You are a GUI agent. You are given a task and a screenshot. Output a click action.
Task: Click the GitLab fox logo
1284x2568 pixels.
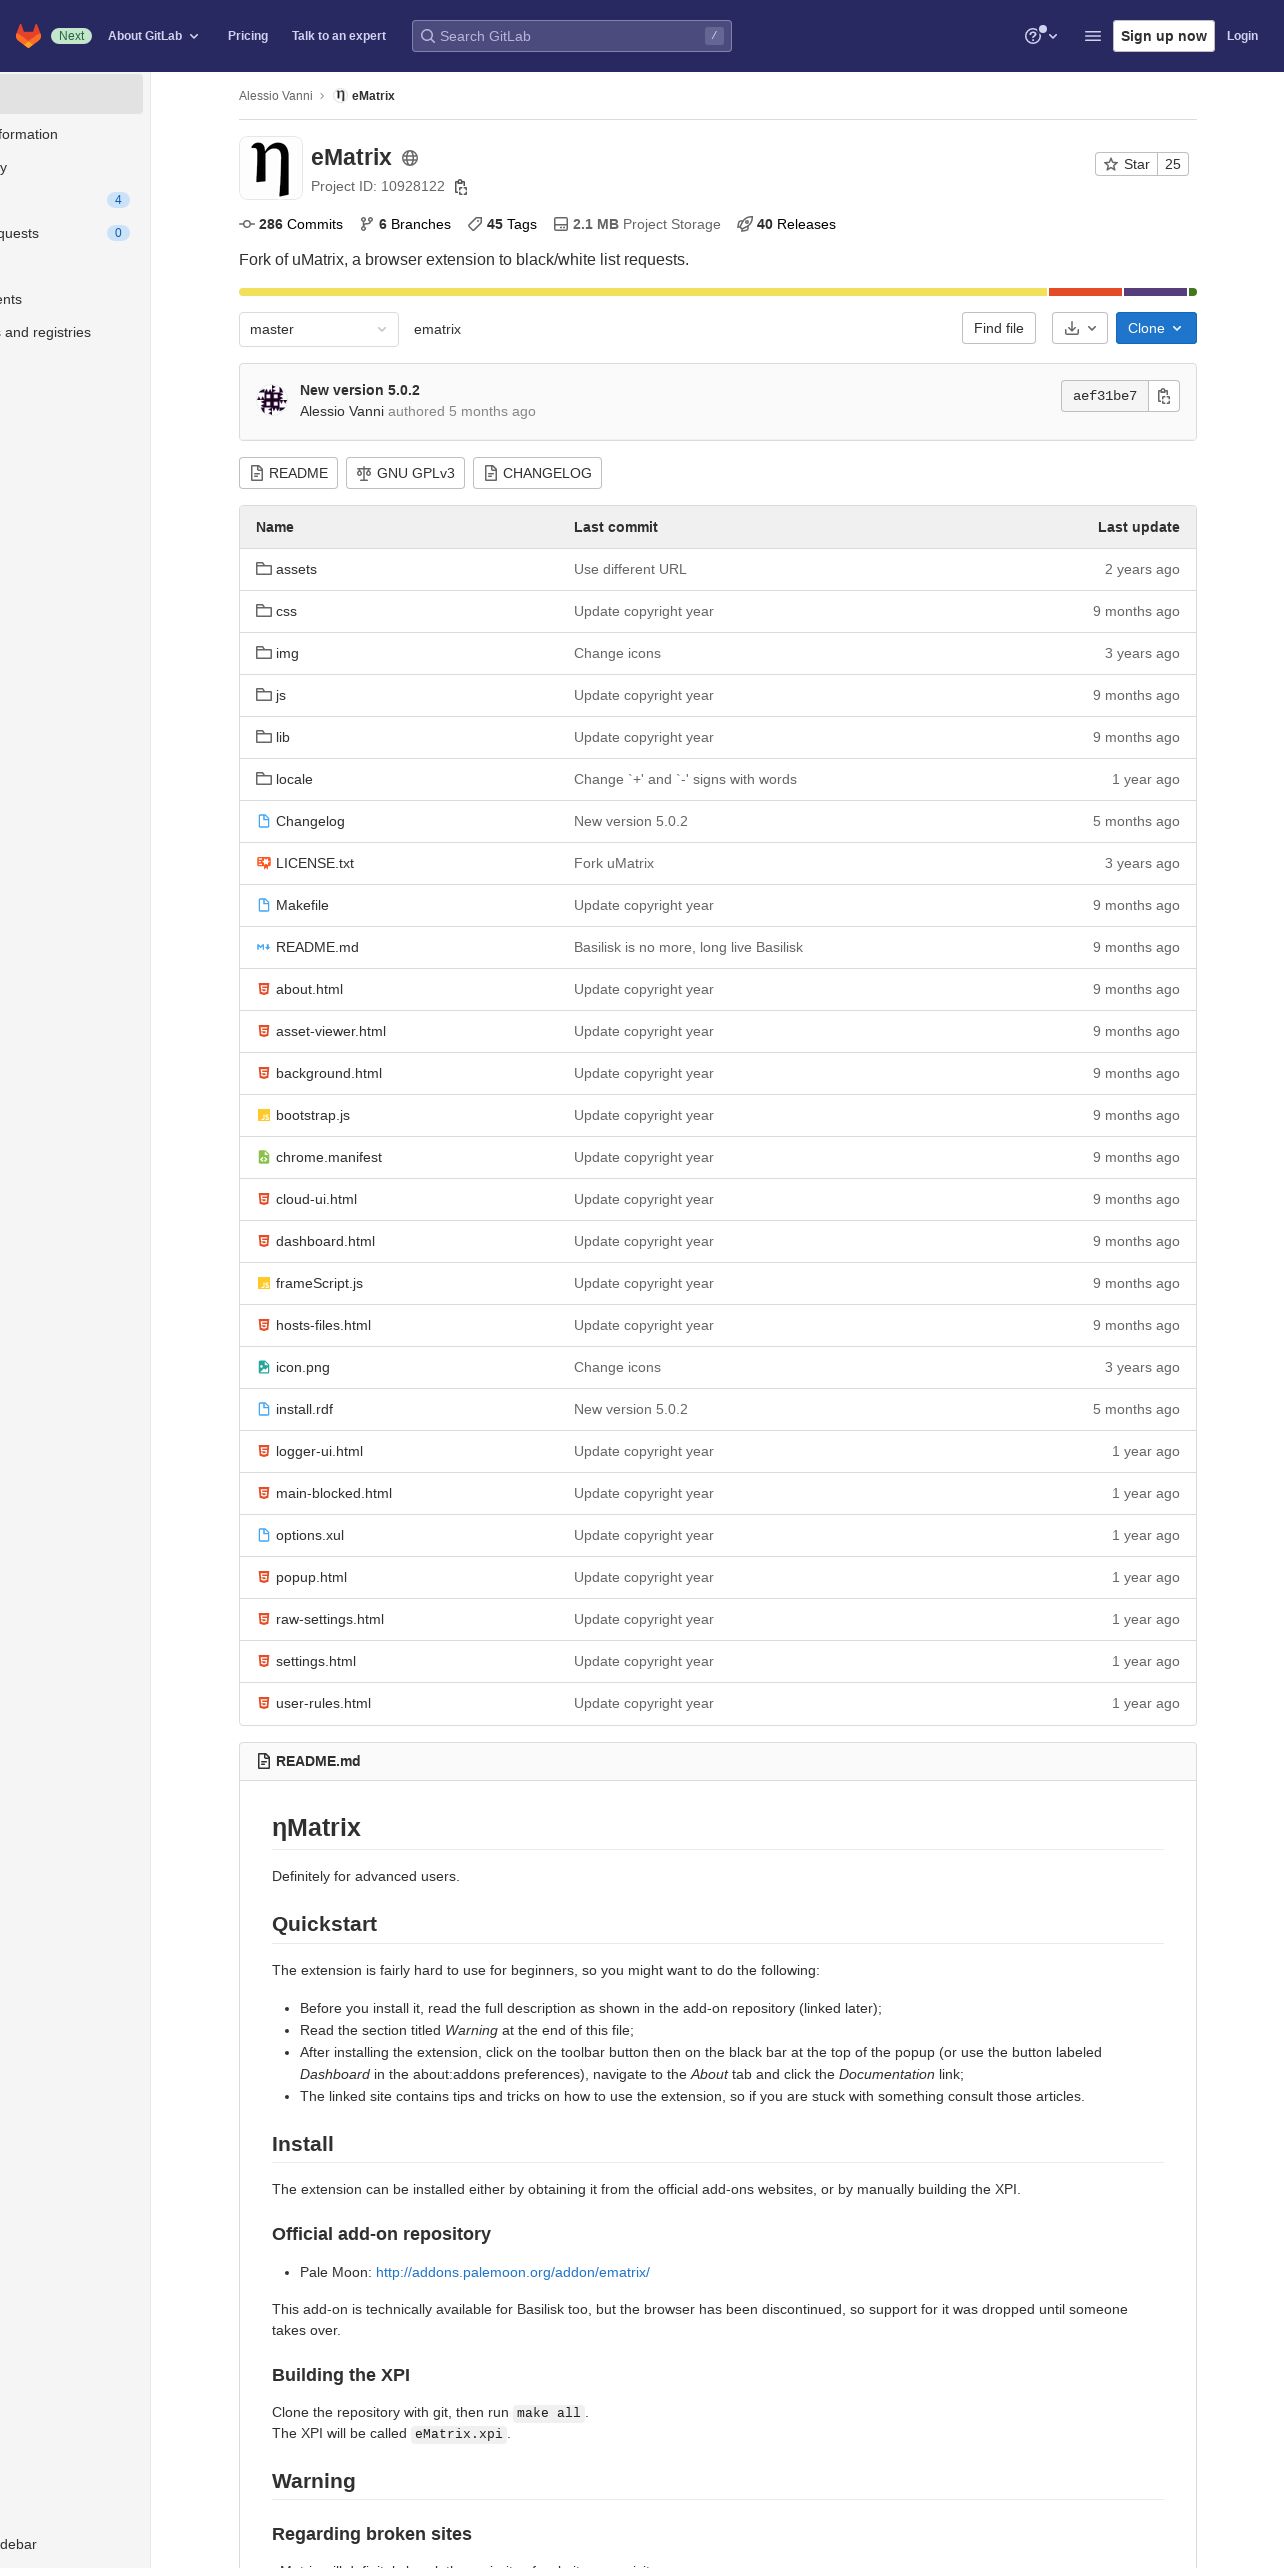click(x=28, y=36)
